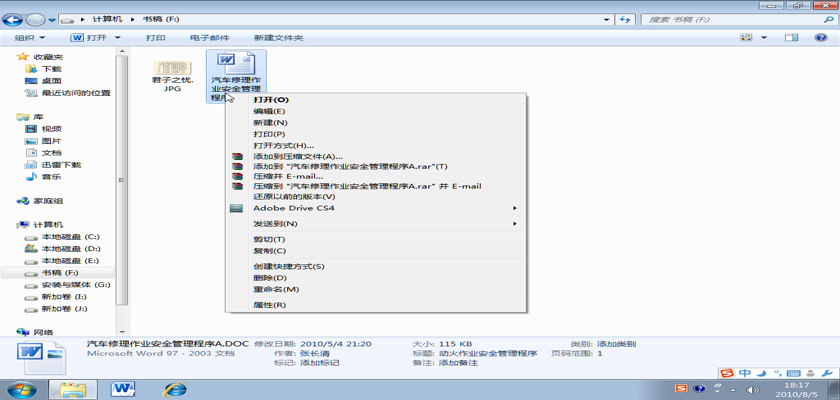The height and width of the screenshot is (400, 840).
Task: Click the Windows Start orb
Action: pos(22,387)
